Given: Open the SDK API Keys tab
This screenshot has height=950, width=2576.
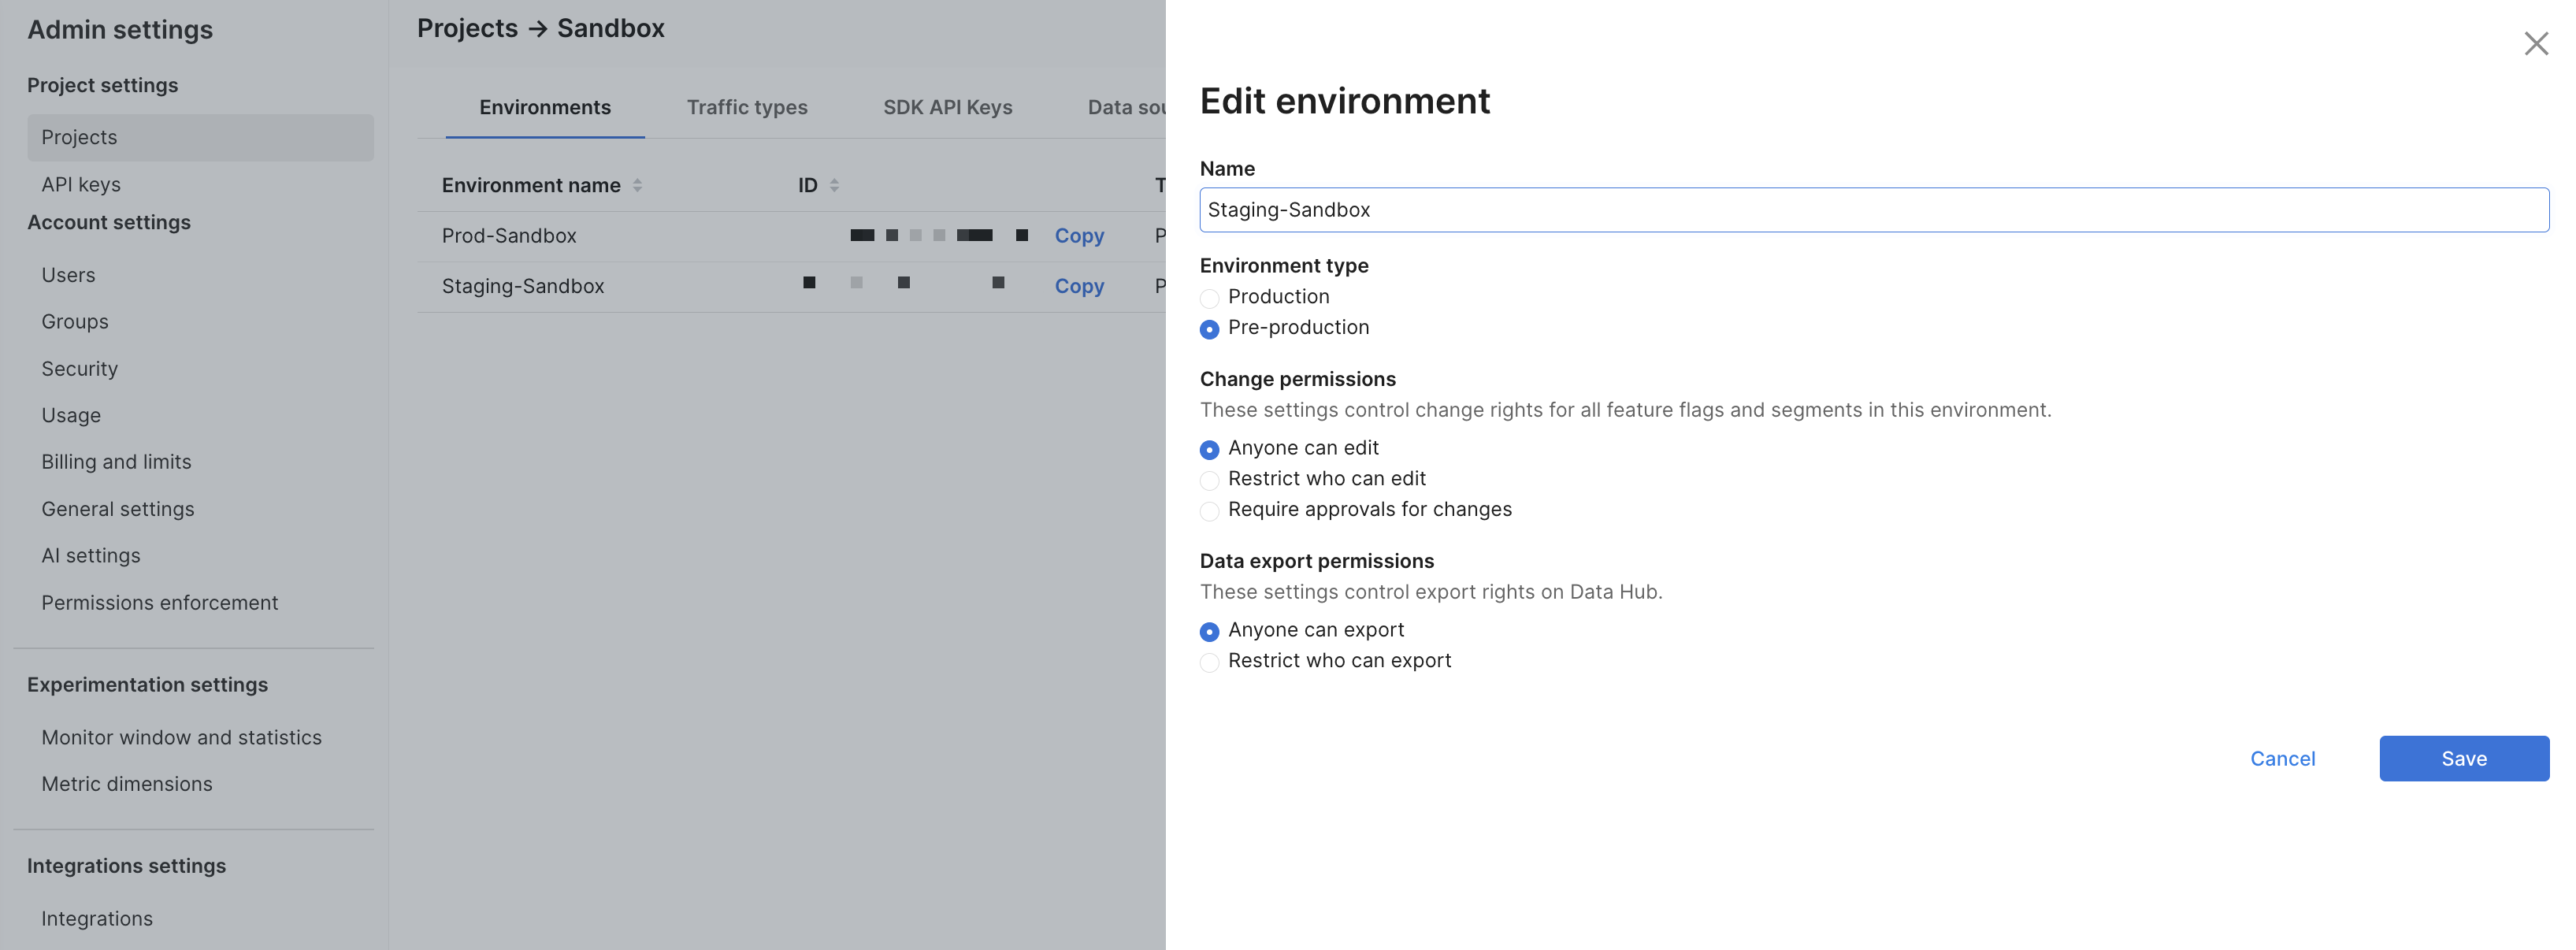Looking at the screenshot, I should pyautogui.click(x=947, y=107).
